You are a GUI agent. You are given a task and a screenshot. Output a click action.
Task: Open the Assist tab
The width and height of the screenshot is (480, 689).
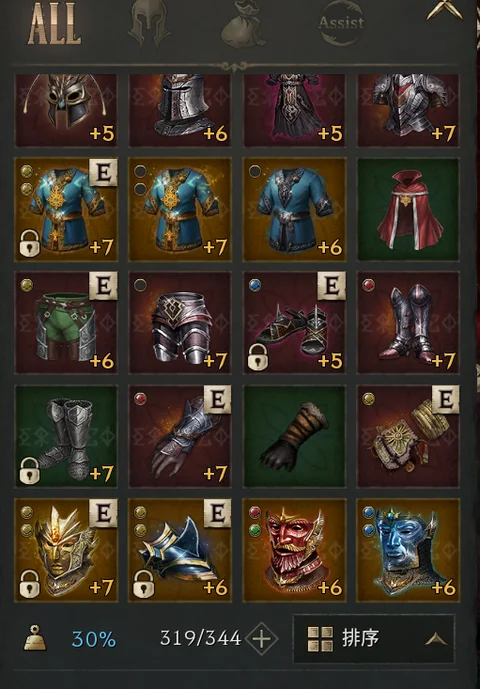tap(342, 23)
